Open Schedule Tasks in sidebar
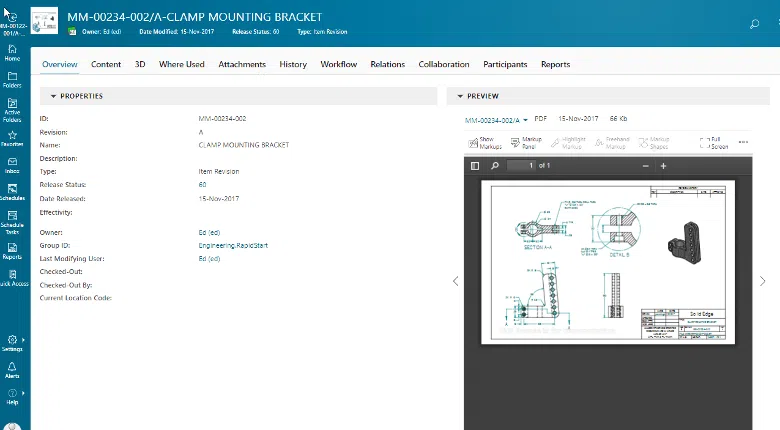The image size is (780, 430). tap(12, 222)
